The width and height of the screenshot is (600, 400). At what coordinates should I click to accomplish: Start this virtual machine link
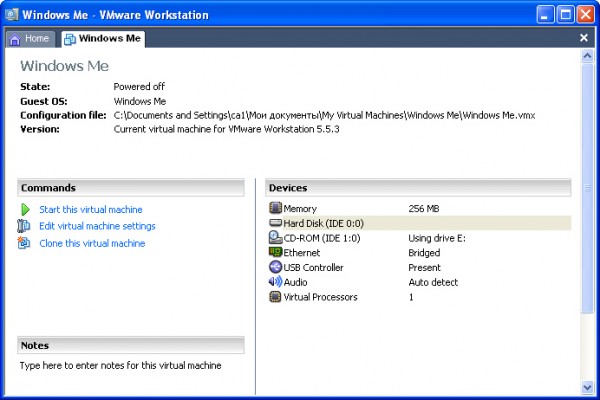pos(91,210)
